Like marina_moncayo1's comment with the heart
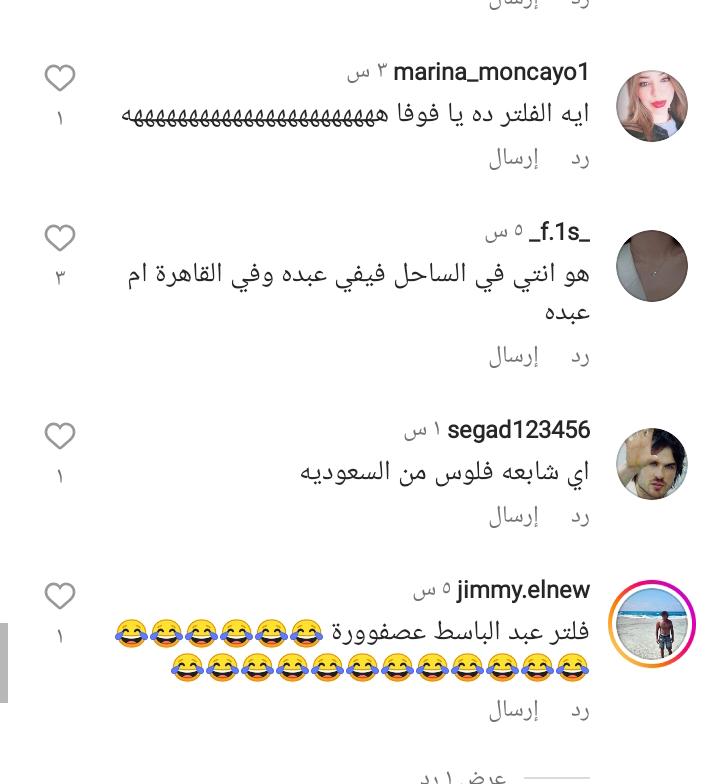The width and height of the screenshot is (720, 784). 60,78
